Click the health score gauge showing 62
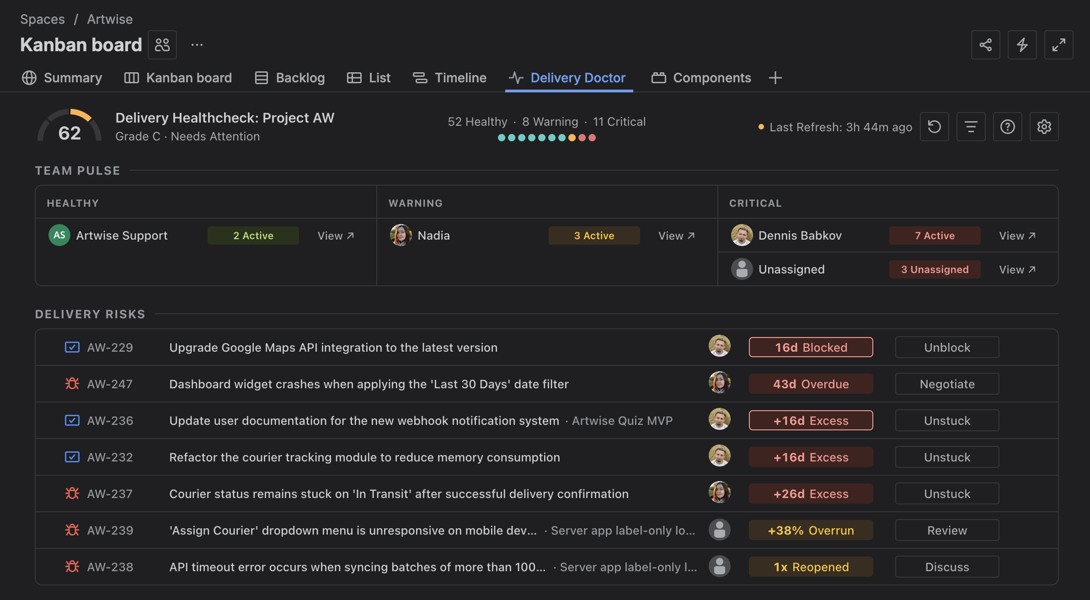Screen dimensions: 1090x600 [69, 127]
